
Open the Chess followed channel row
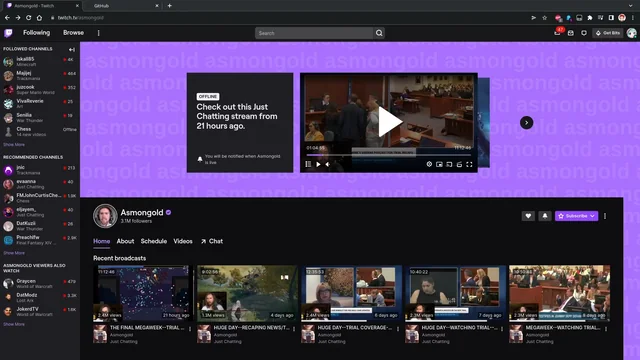click(x=40, y=131)
